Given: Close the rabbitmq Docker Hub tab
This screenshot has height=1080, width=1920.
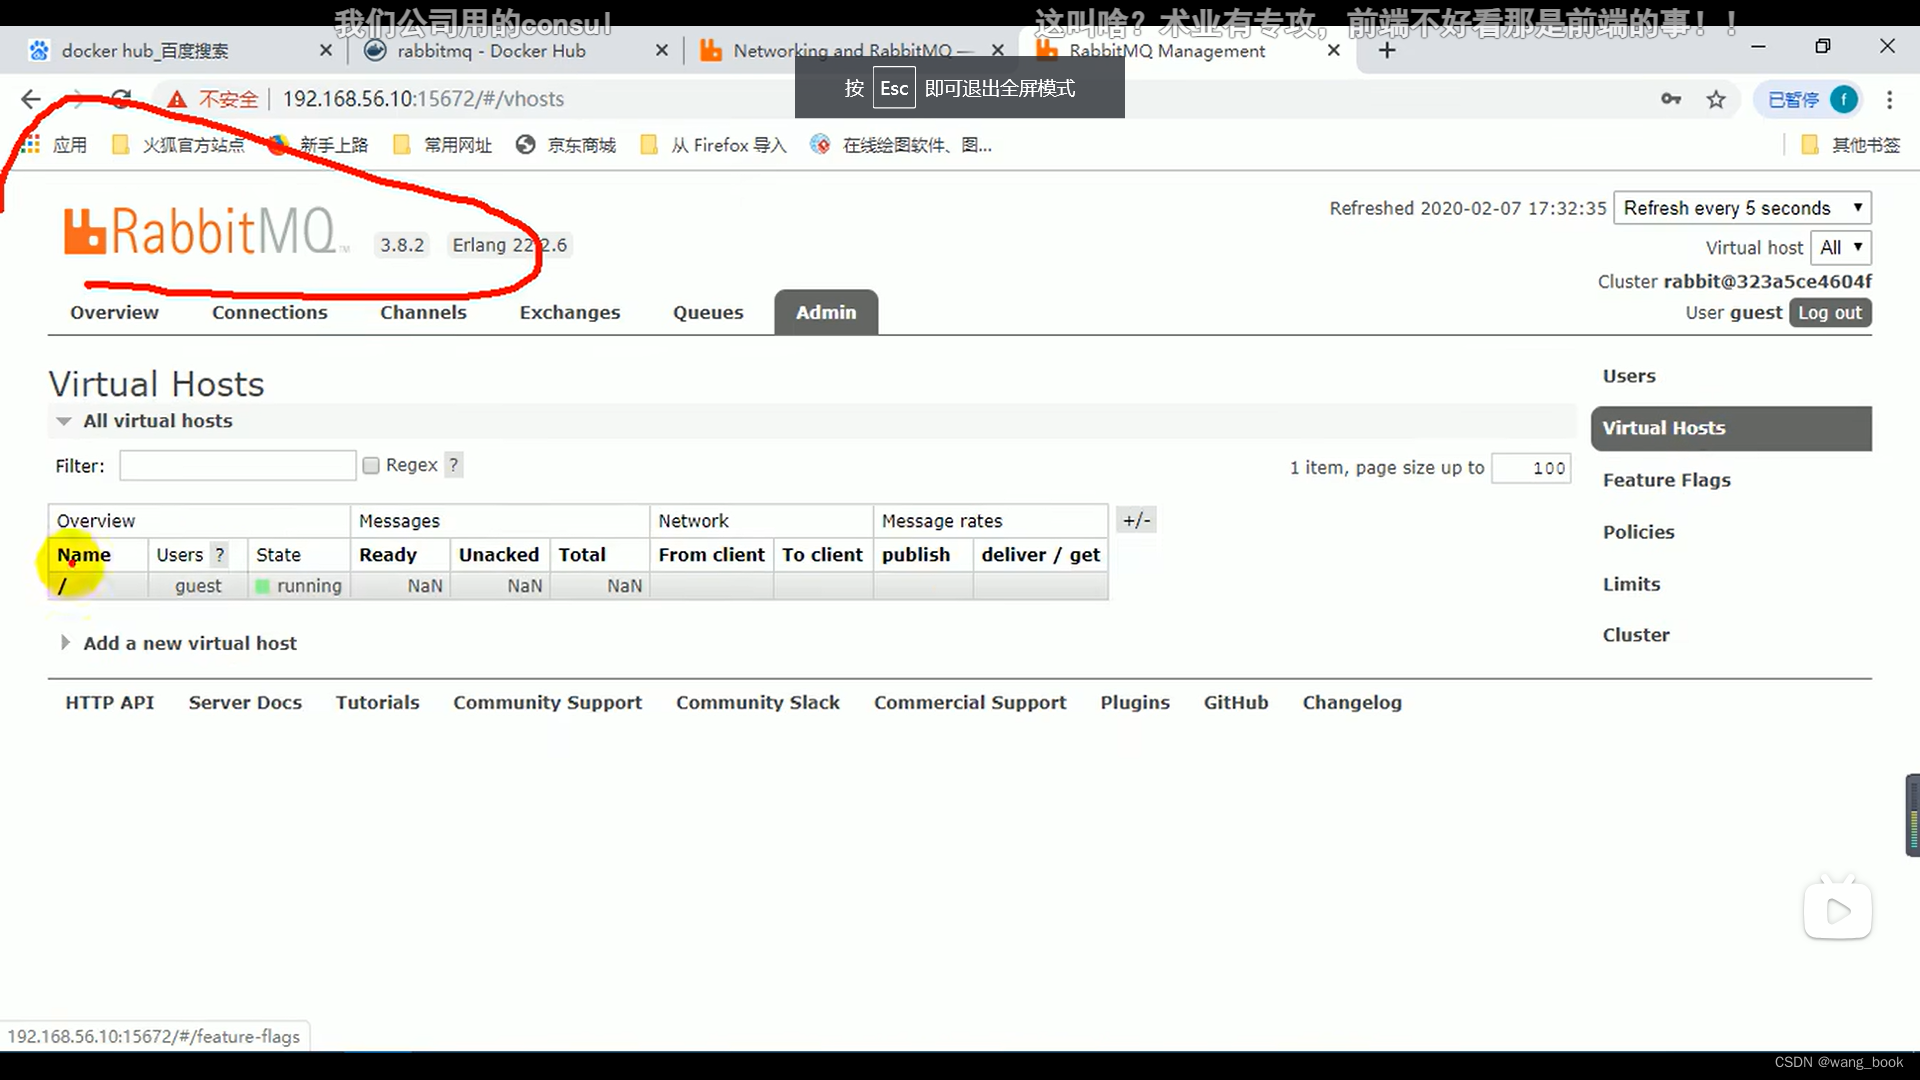Looking at the screenshot, I should (x=661, y=50).
